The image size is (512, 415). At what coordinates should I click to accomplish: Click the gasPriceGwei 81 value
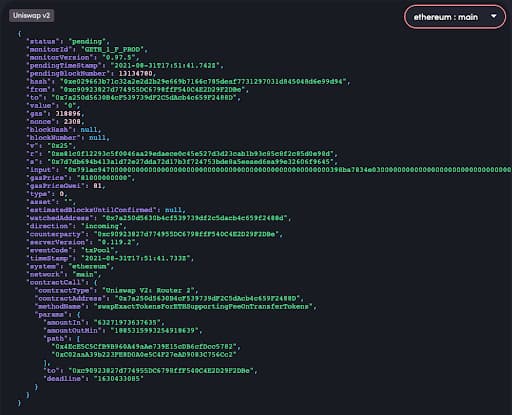[97, 186]
